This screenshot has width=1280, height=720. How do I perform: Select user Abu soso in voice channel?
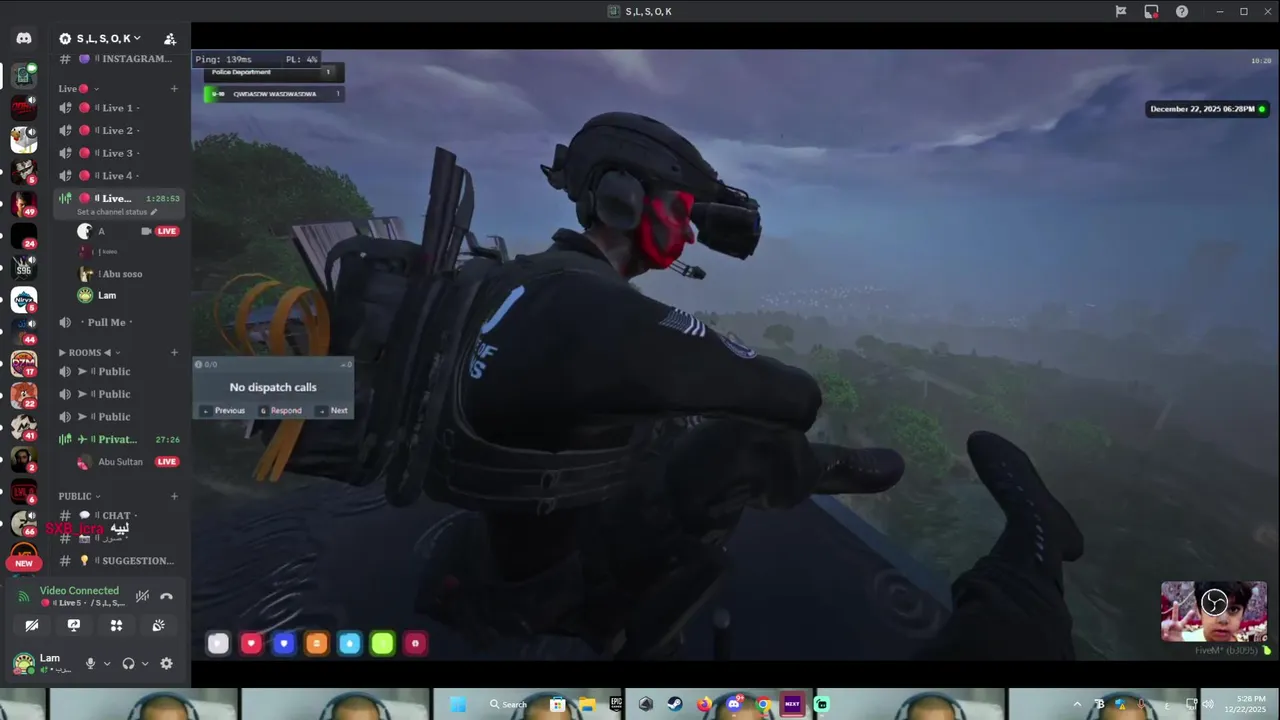pyautogui.click(x=119, y=274)
